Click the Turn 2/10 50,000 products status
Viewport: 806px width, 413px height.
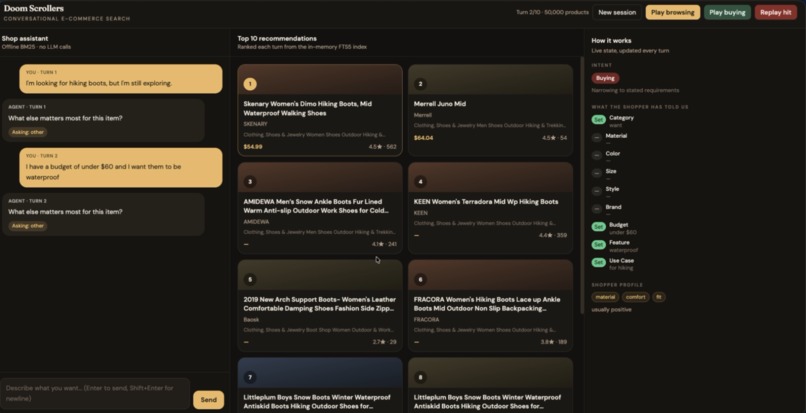552,12
